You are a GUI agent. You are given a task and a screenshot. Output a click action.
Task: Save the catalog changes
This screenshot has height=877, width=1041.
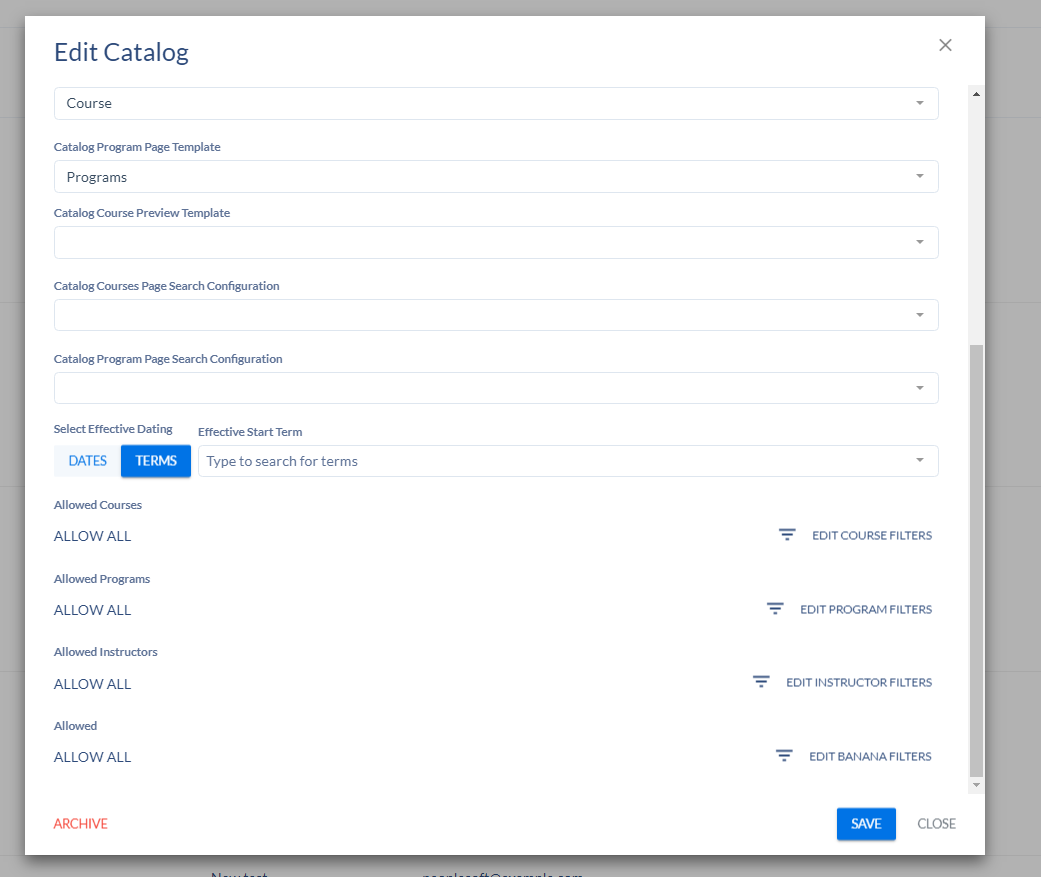pos(866,824)
